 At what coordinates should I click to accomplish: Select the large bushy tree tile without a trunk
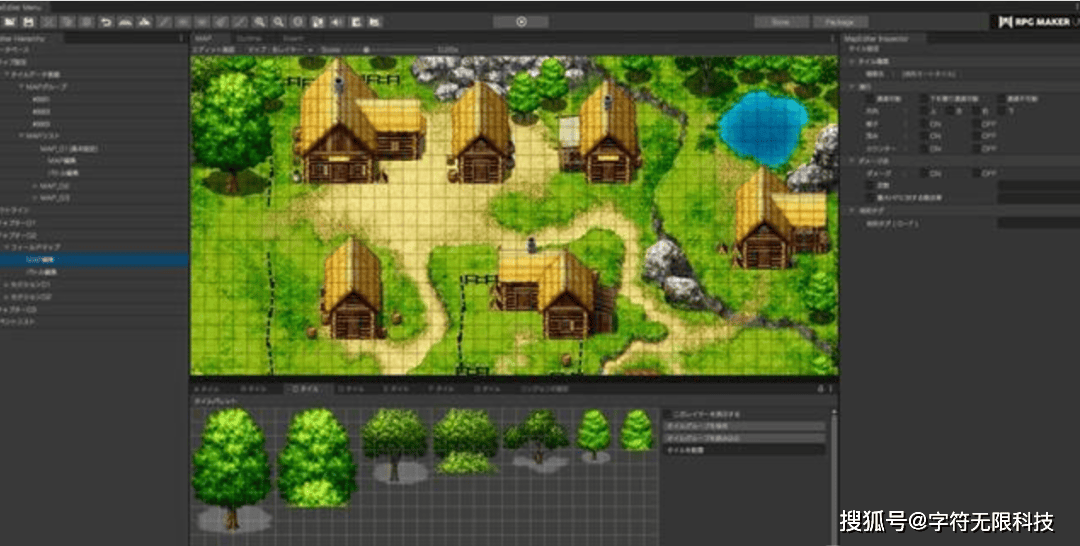coord(315,456)
